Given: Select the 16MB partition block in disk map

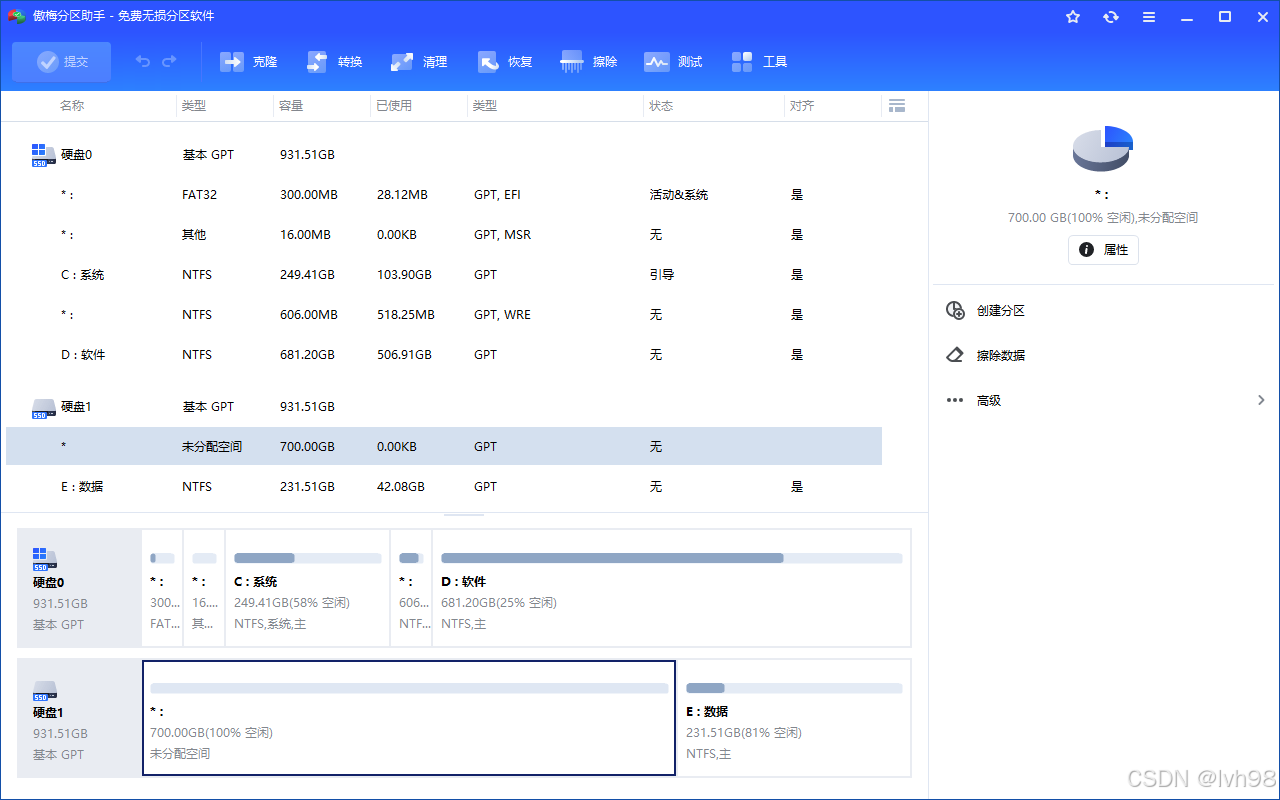Looking at the screenshot, I should click(204, 588).
